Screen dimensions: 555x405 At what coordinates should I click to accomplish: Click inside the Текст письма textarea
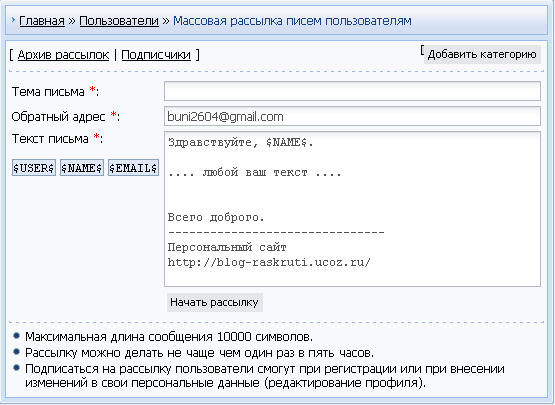tap(352, 209)
